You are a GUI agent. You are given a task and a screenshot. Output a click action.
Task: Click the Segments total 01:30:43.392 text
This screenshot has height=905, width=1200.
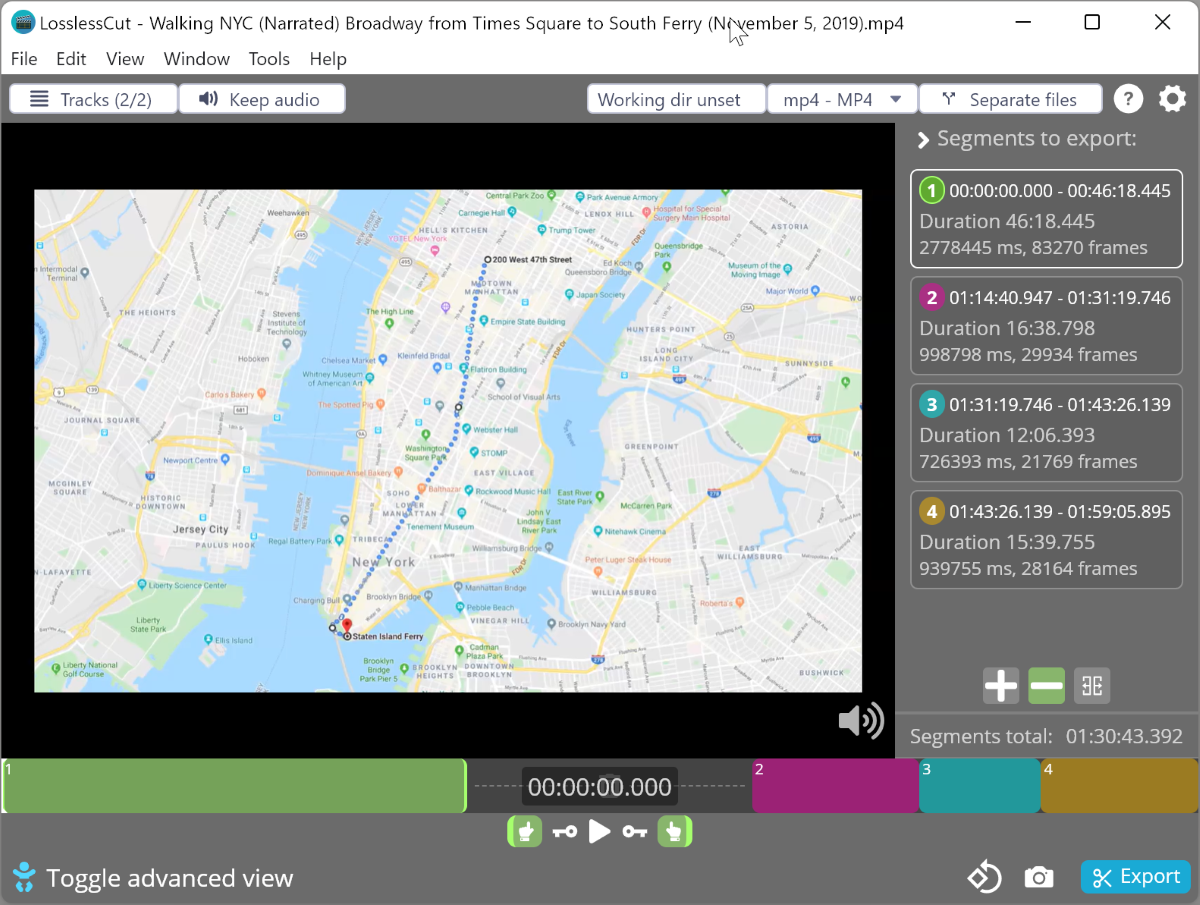point(1046,737)
